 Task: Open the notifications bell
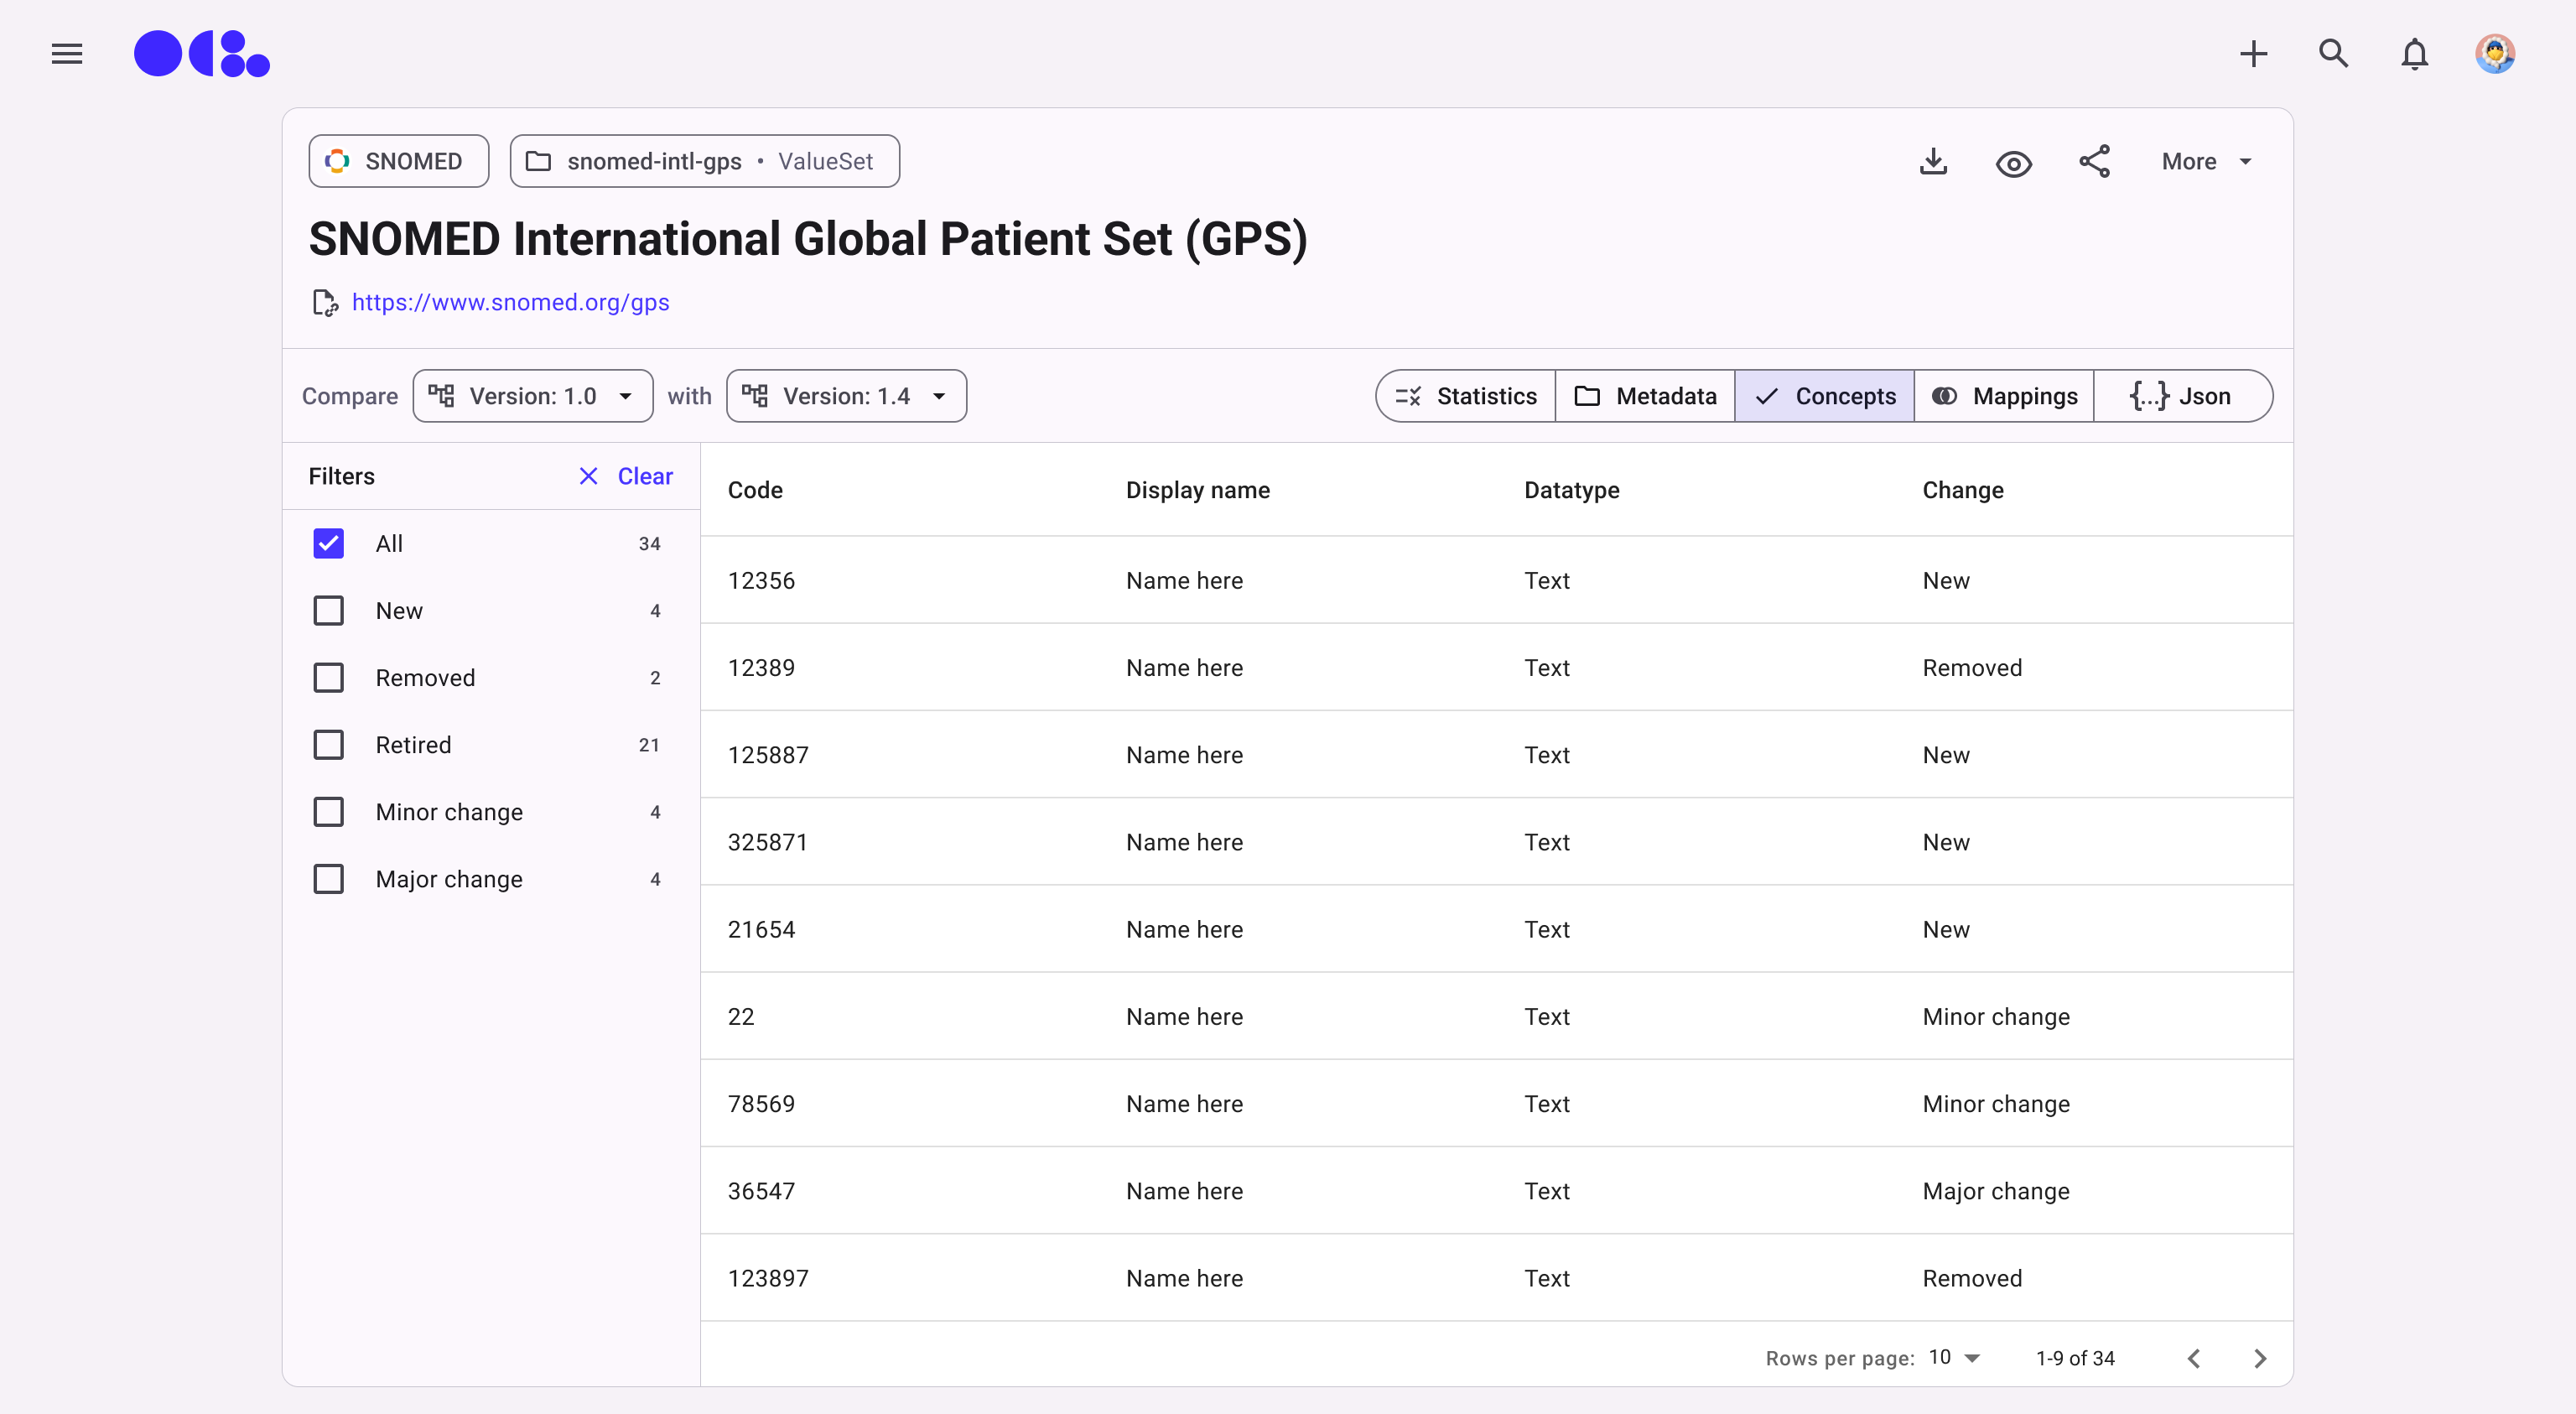point(2414,54)
